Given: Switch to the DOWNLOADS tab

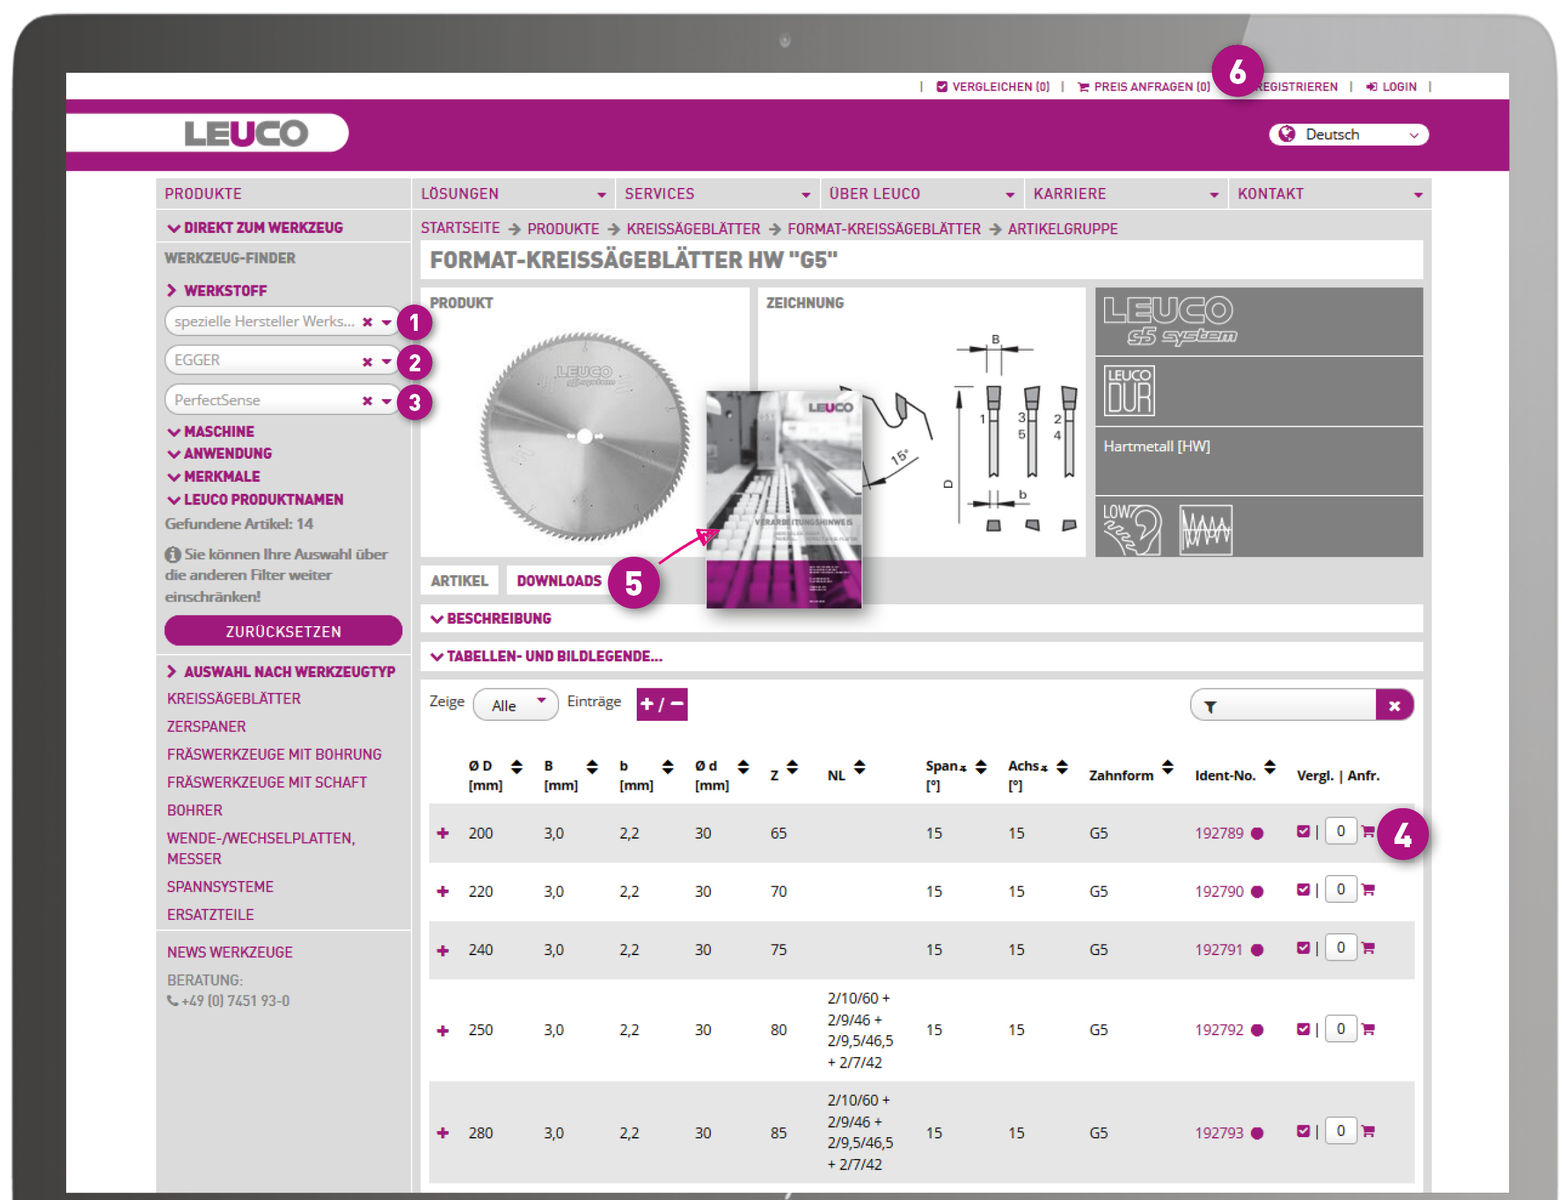Looking at the screenshot, I should pos(559,581).
